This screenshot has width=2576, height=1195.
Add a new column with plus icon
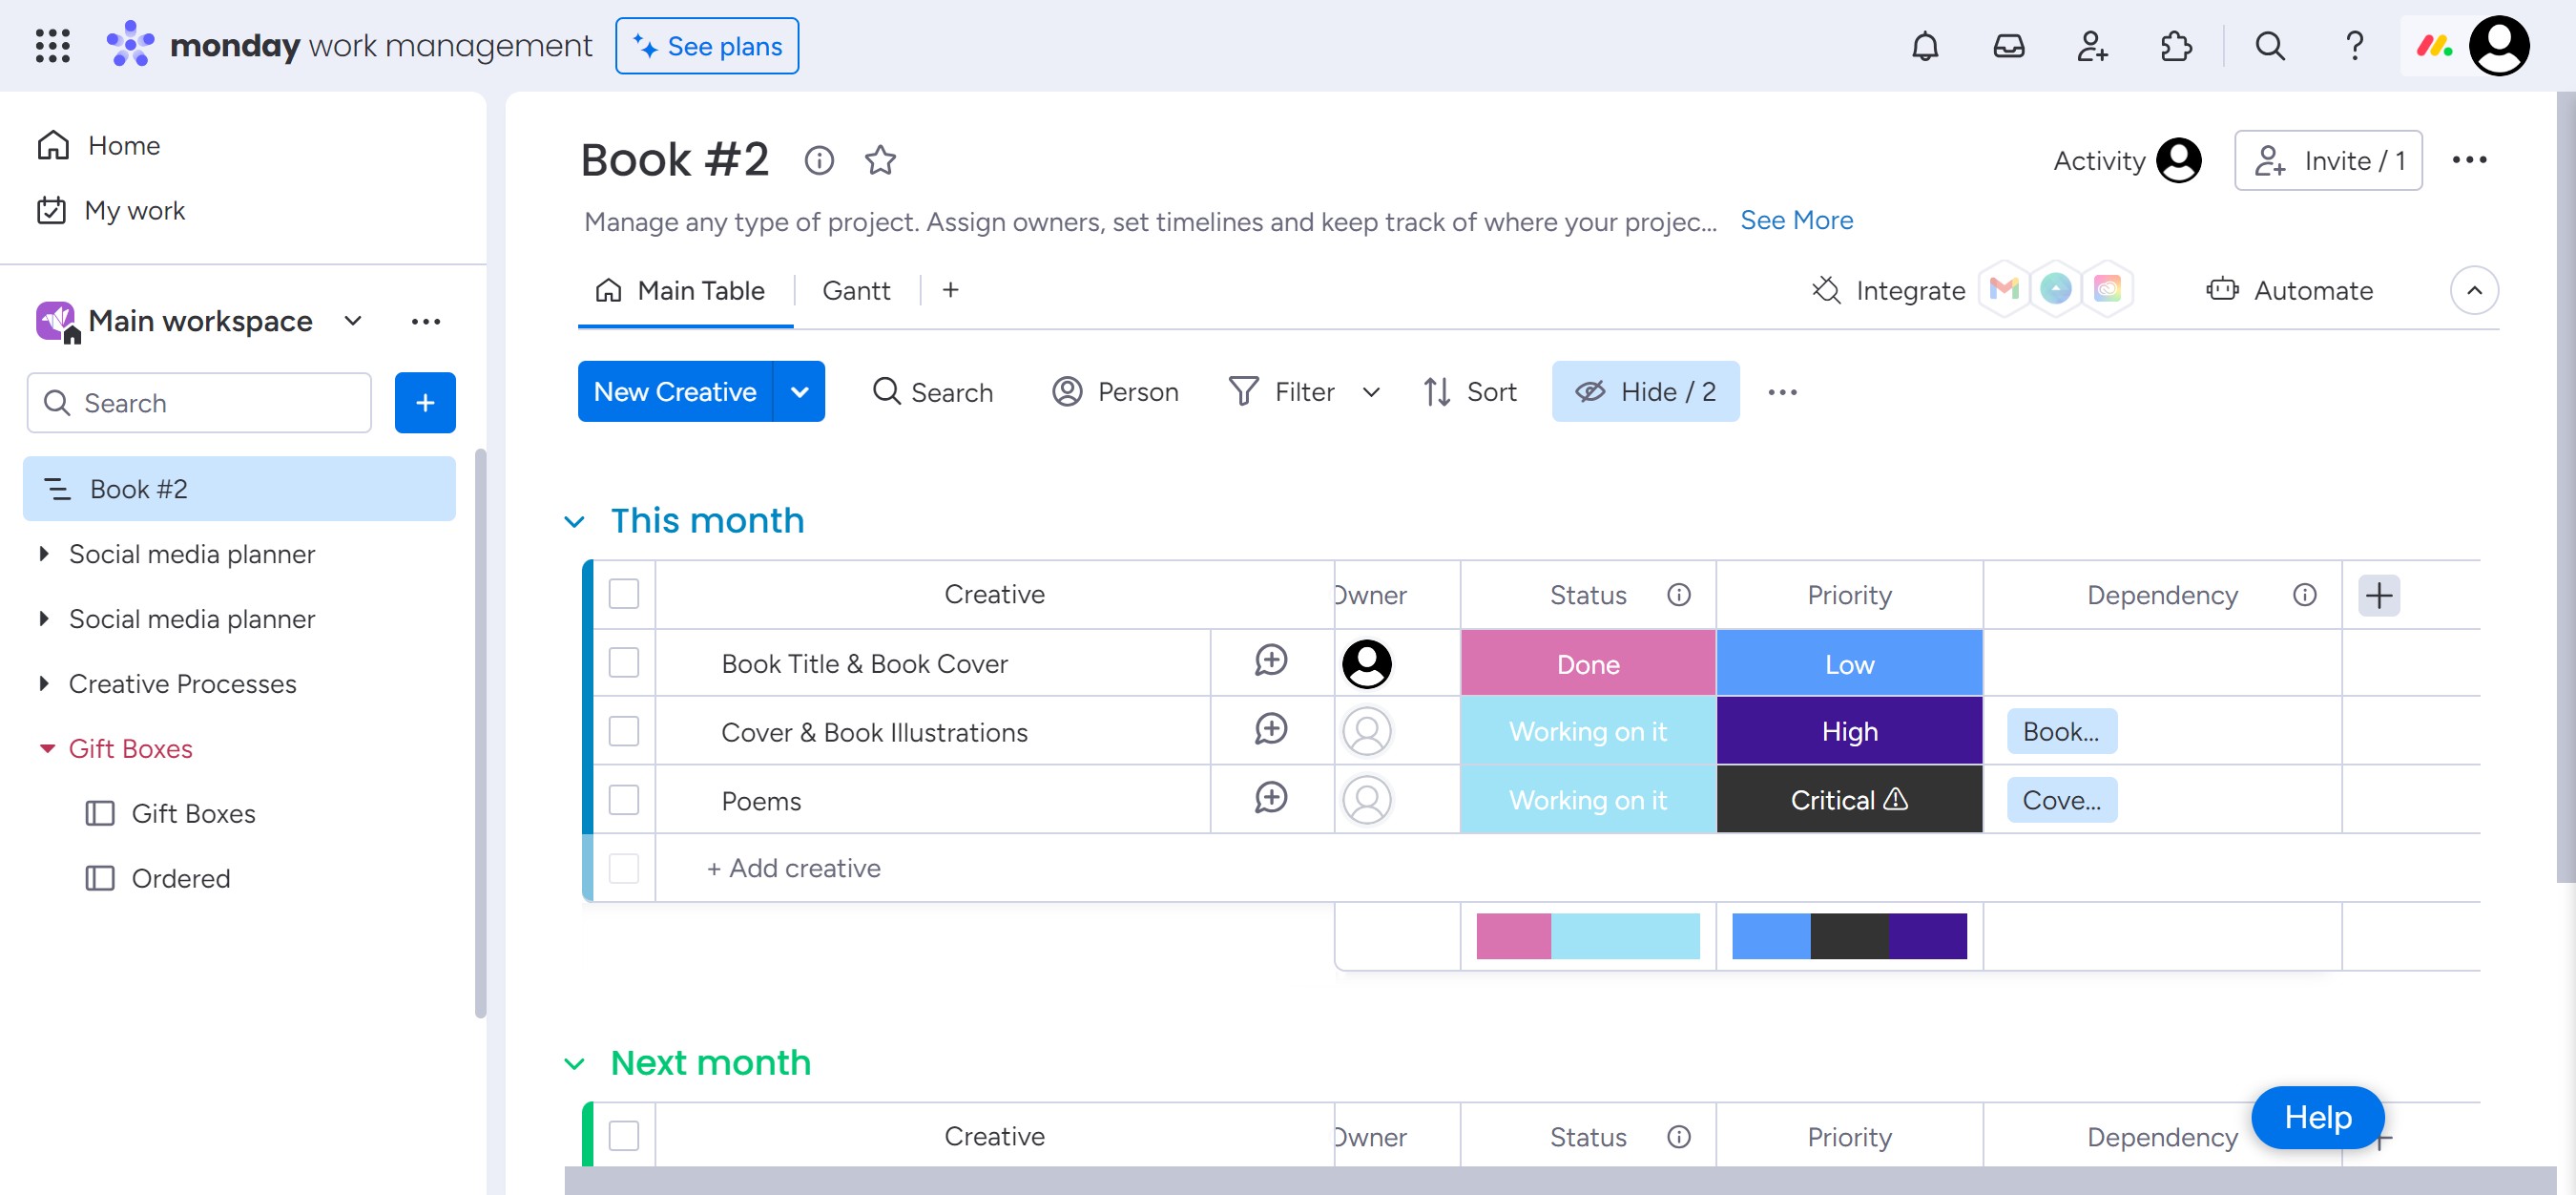click(2378, 595)
